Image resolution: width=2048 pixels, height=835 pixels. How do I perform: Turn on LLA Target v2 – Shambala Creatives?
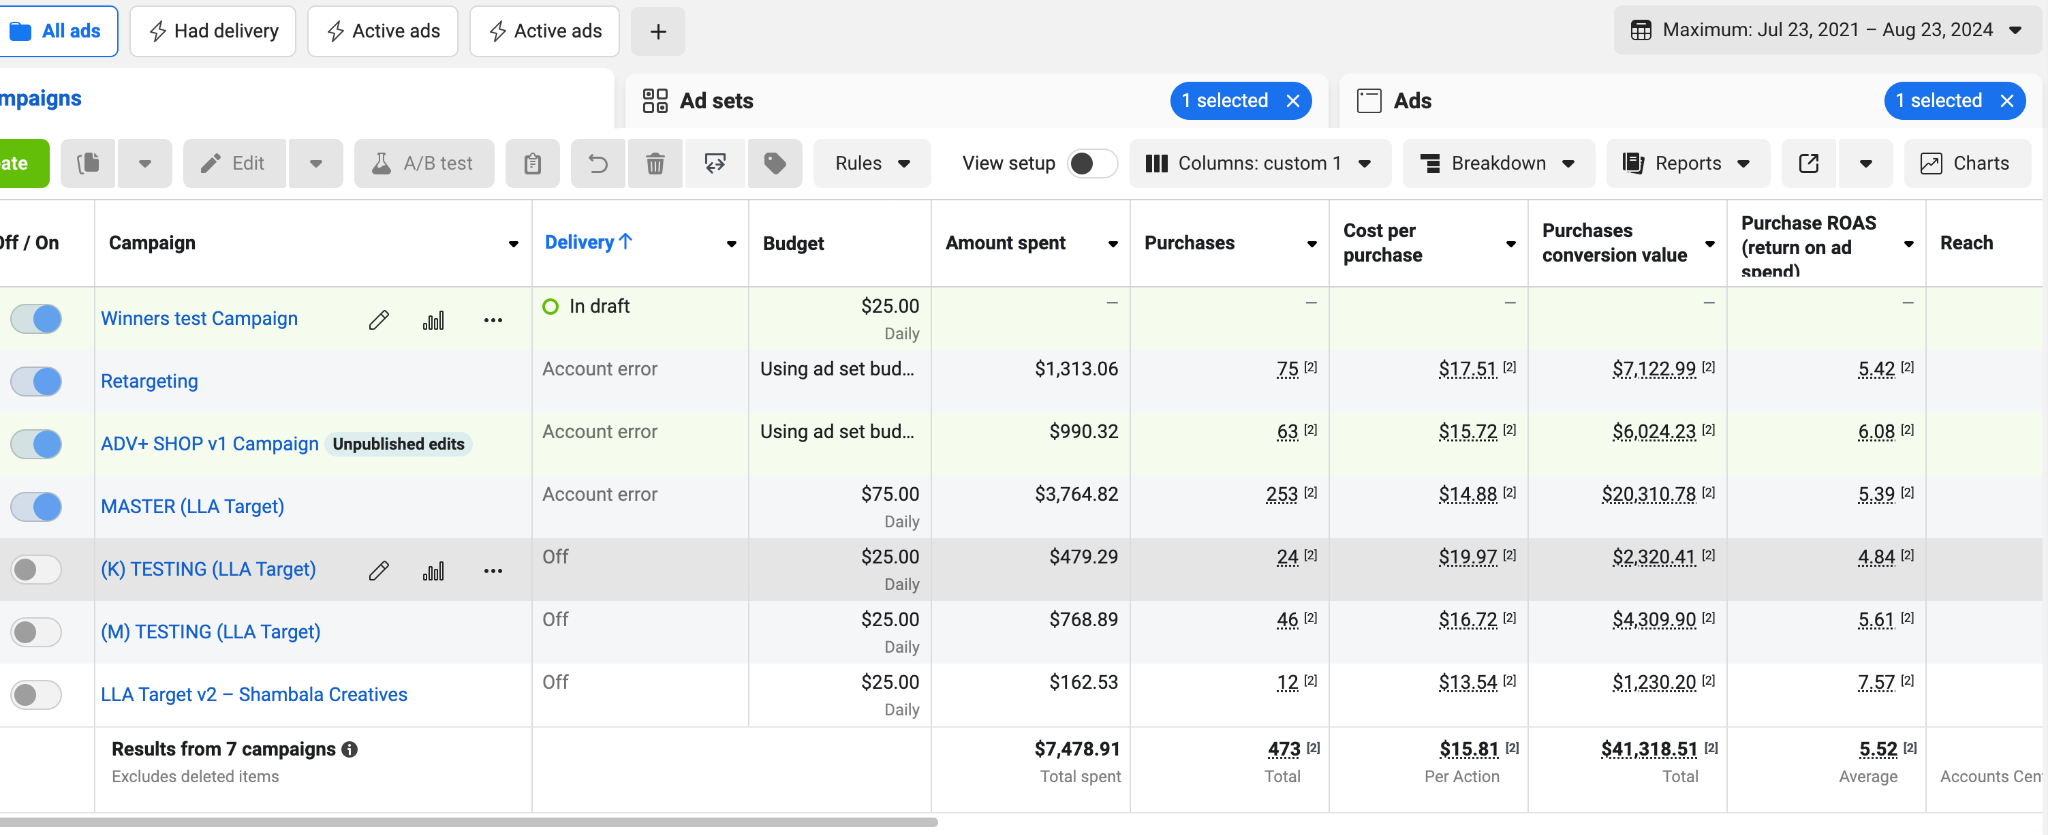(36, 695)
